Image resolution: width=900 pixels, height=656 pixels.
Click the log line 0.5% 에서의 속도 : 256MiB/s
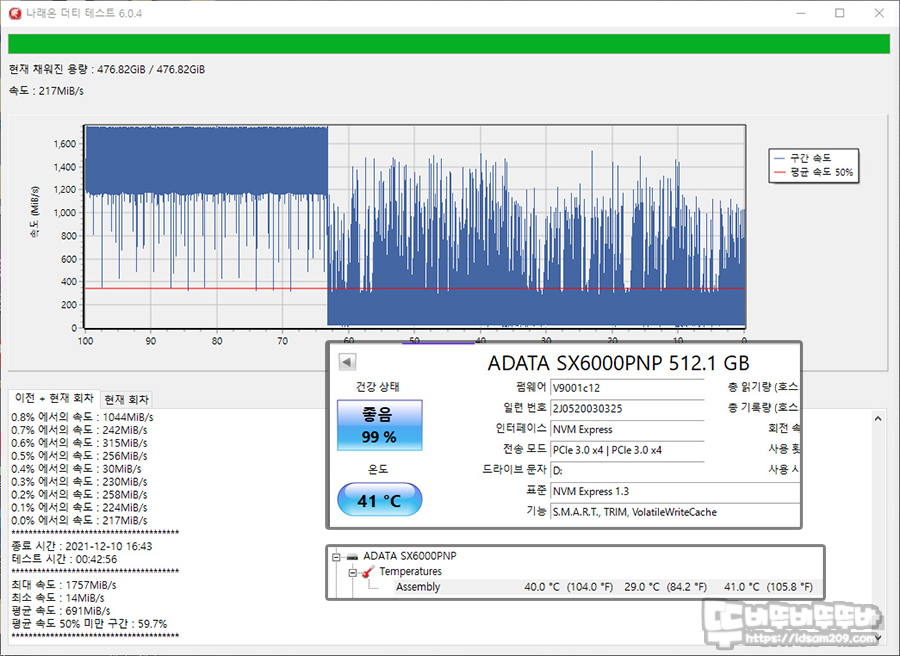(79, 456)
